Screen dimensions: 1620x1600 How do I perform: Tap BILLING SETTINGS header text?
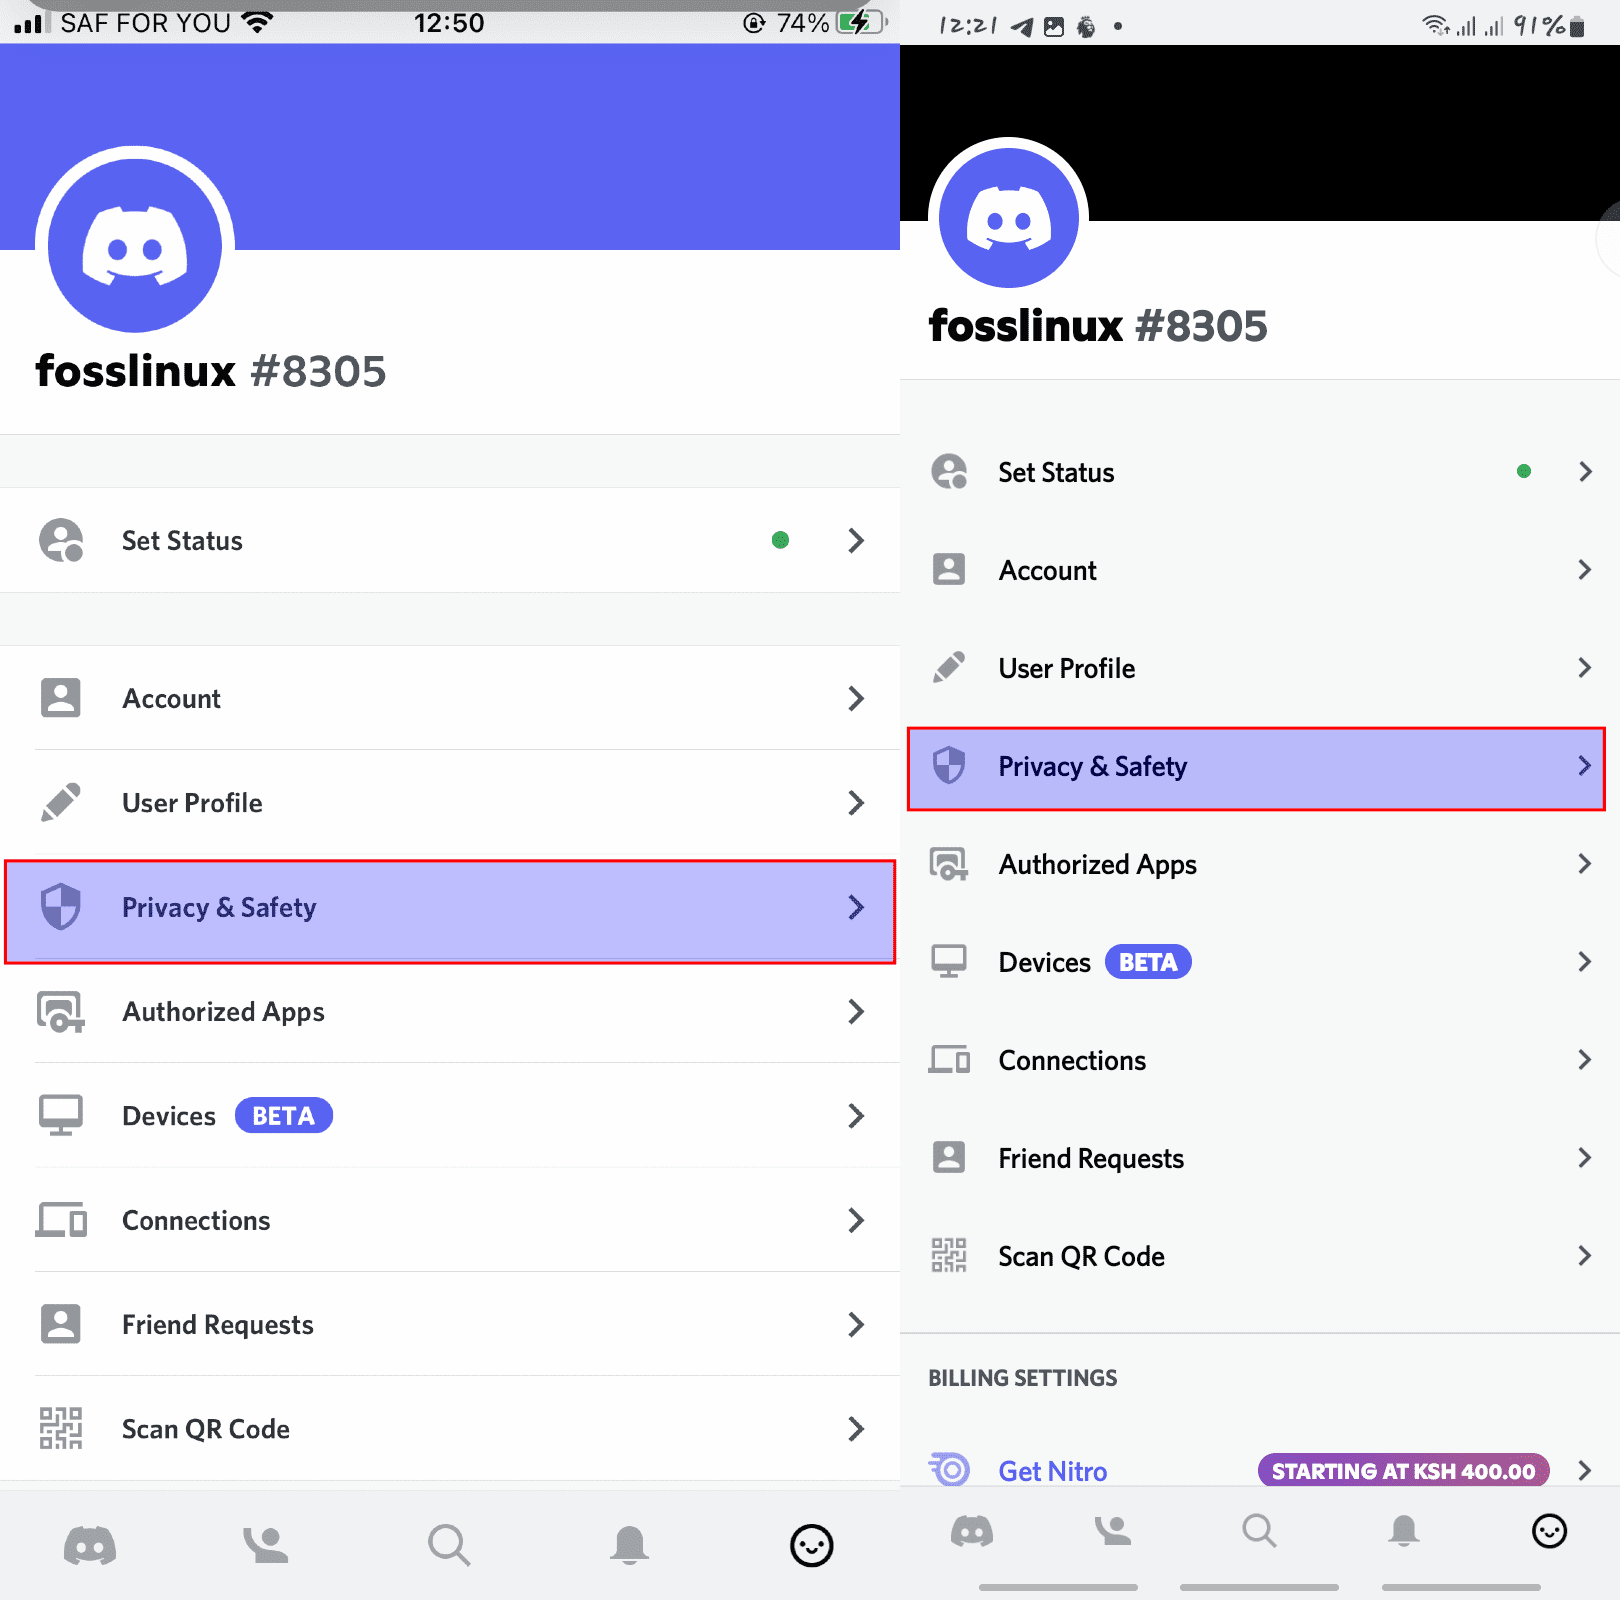[x=1023, y=1378]
